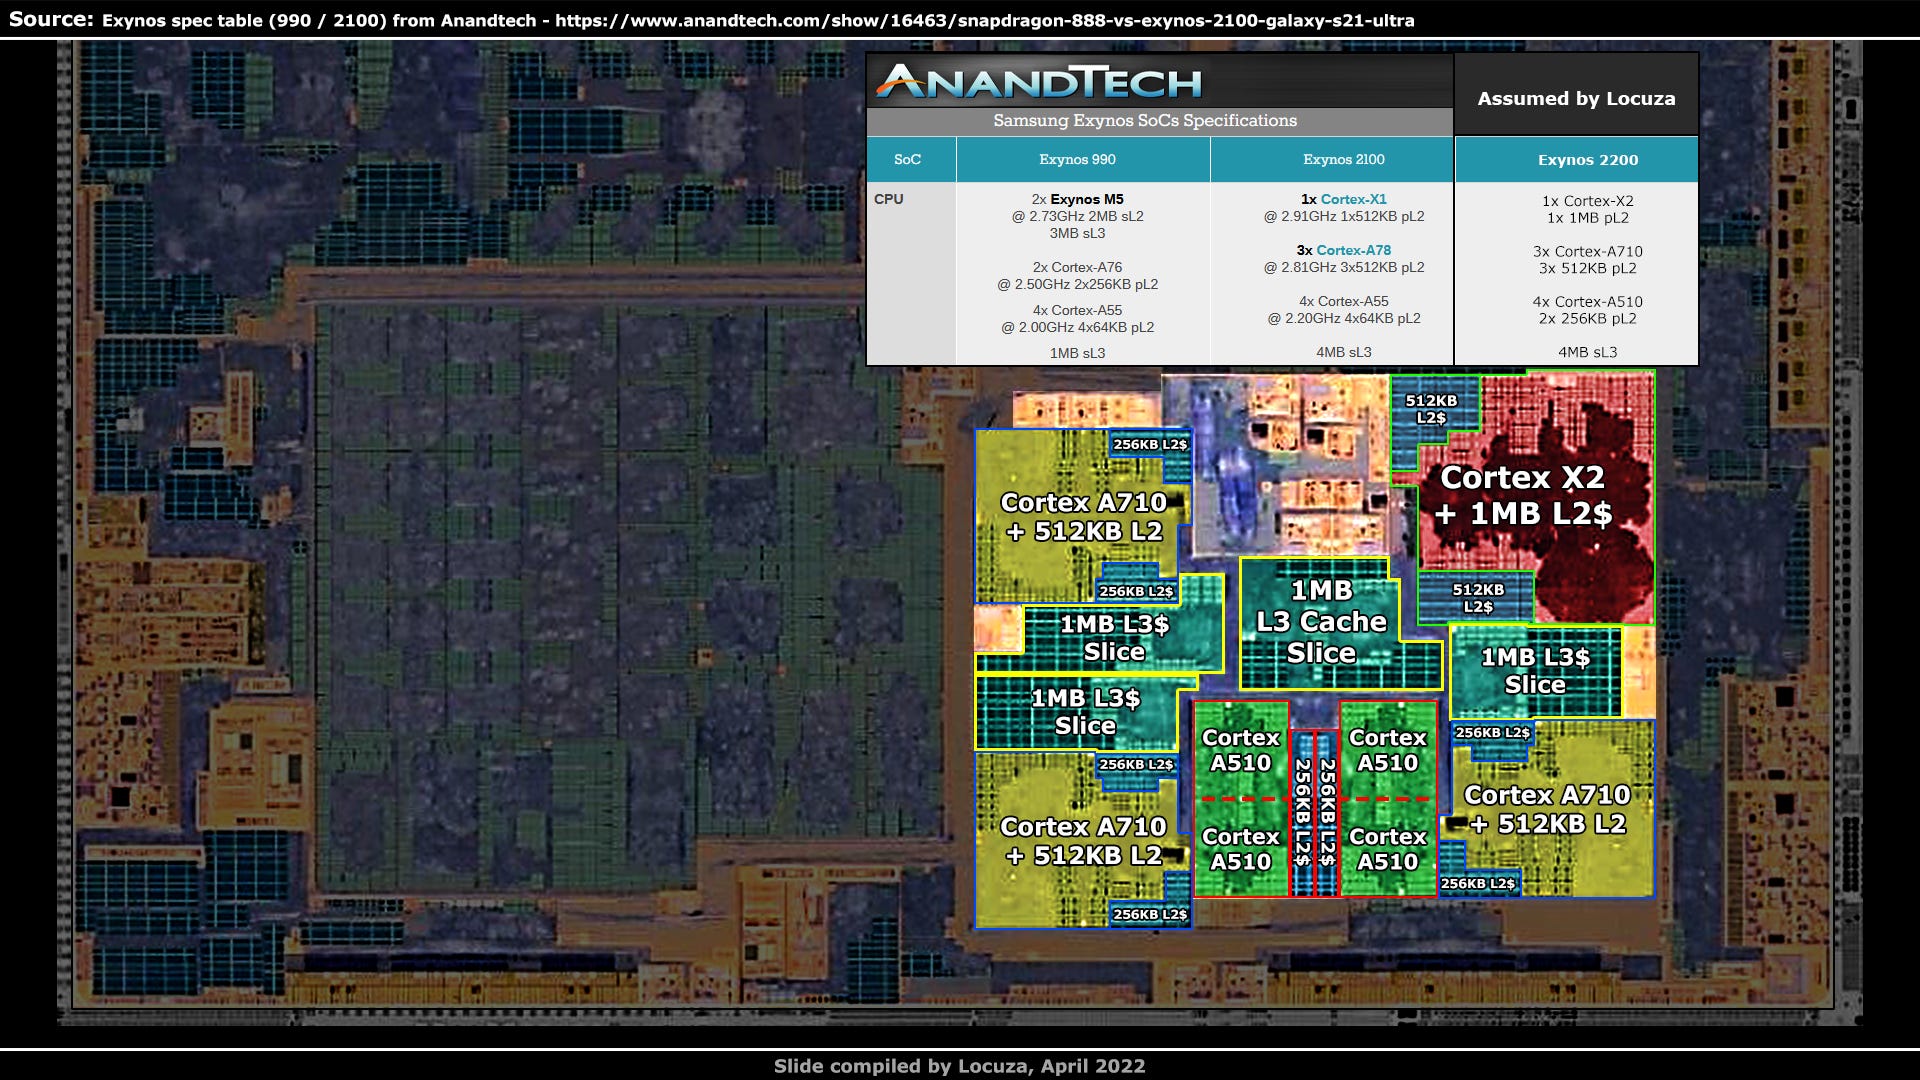Click '4MB sL3' in Exynos 2100 column

[x=1343, y=352]
